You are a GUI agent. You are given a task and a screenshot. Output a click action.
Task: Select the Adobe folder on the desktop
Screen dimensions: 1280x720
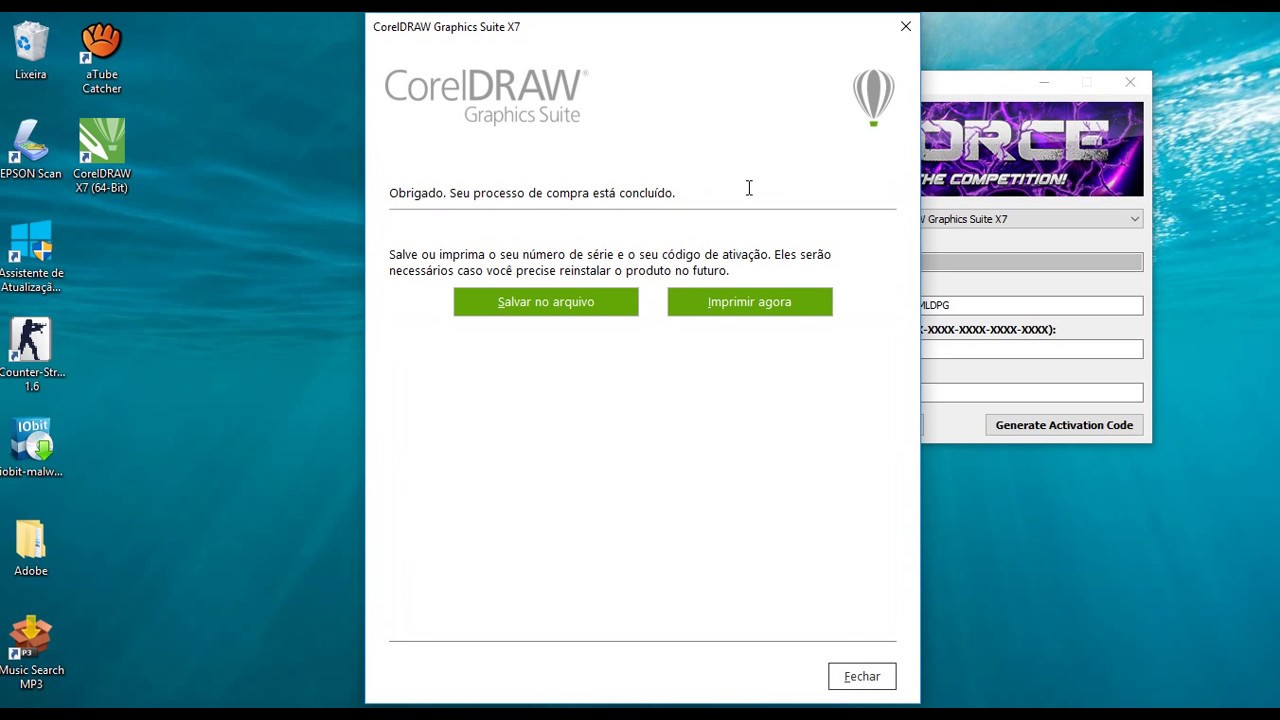pyautogui.click(x=31, y=548)
